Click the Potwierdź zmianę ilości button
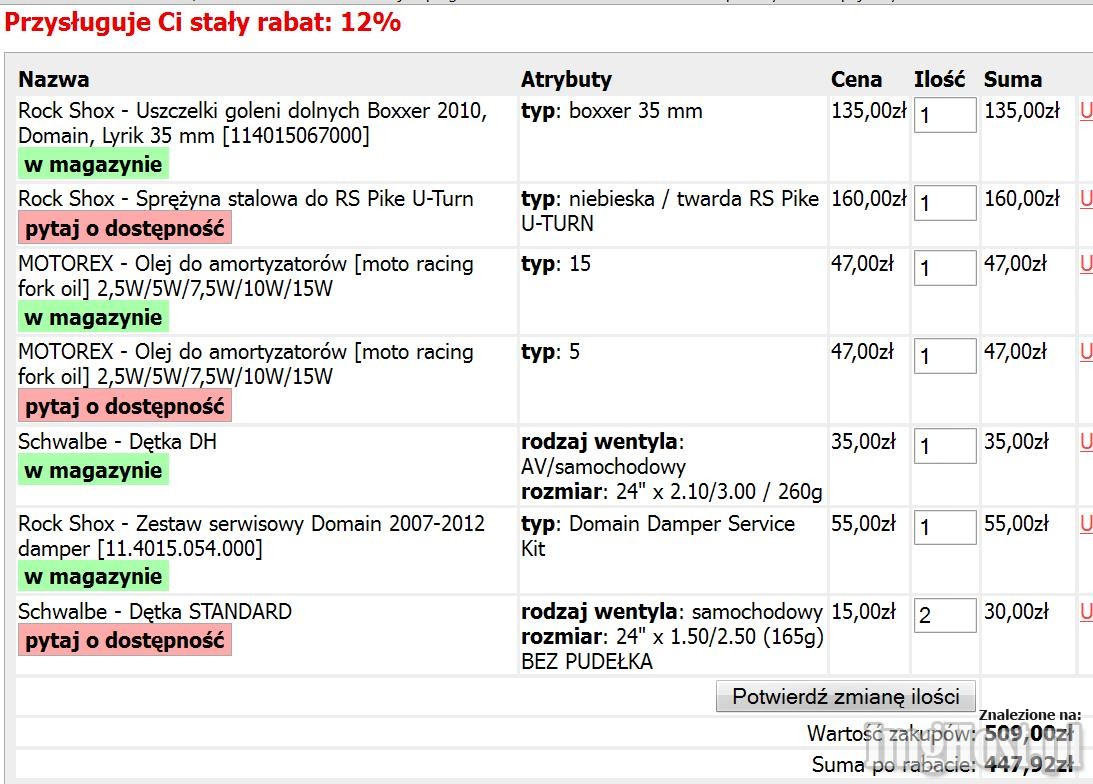Screen dimensions: 1093x784 pos(846,696)
